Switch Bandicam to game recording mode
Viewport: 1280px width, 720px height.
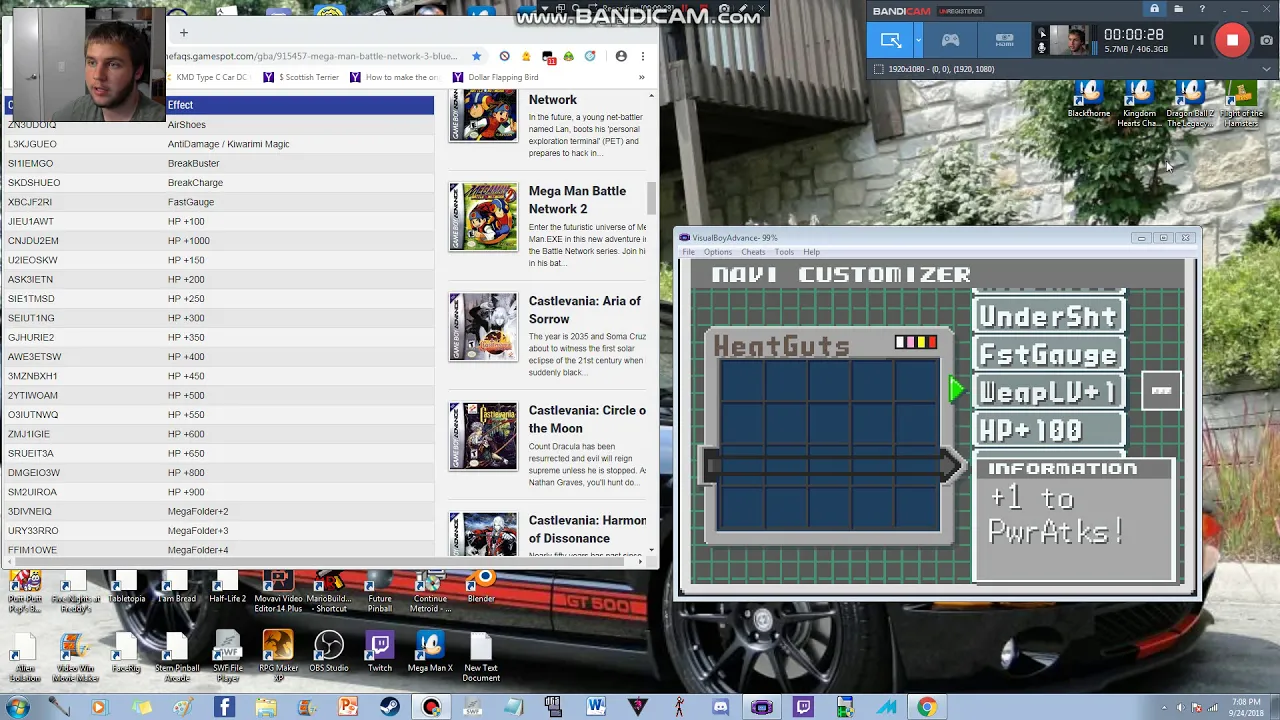click(x=950, y=40)
